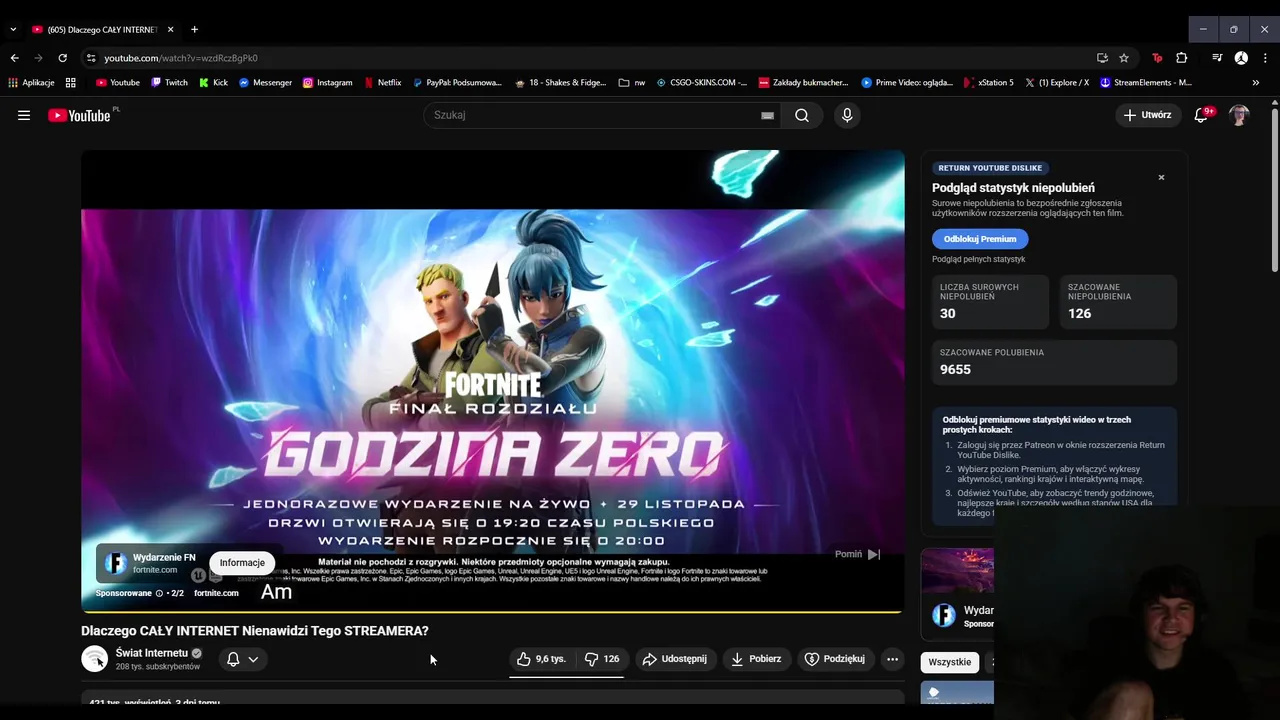Dislike the video showing 126

[x=602, y=659]
